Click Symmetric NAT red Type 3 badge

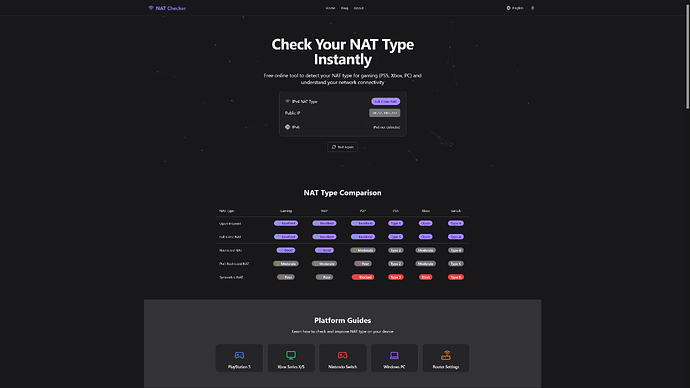click(396, 277)
